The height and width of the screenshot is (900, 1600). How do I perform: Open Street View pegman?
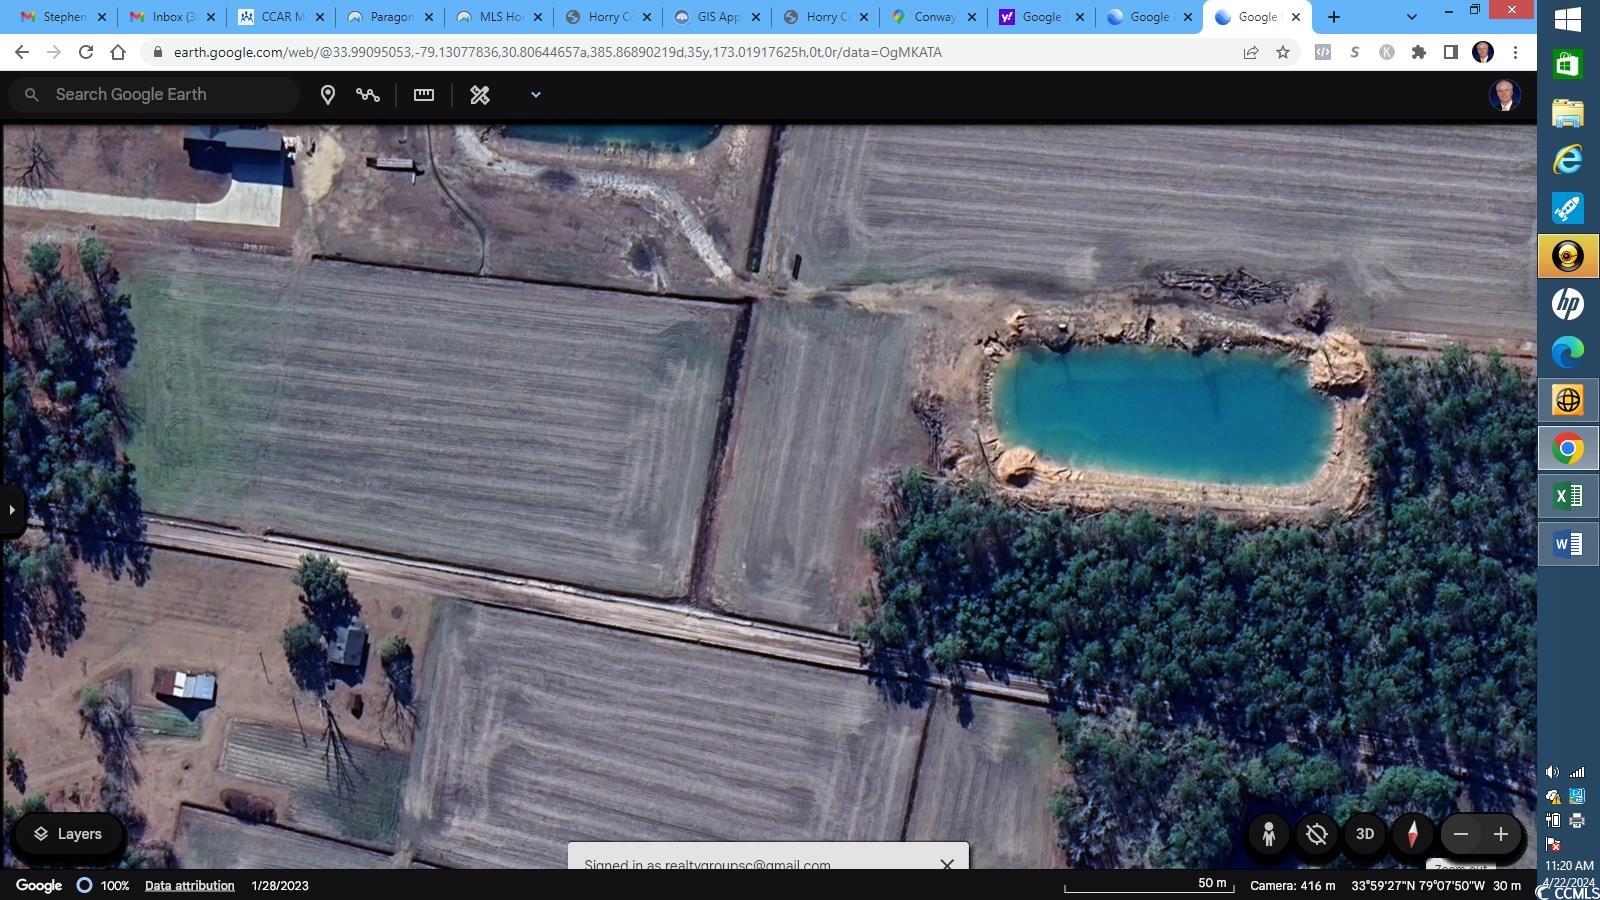(x=1268, y=834)
